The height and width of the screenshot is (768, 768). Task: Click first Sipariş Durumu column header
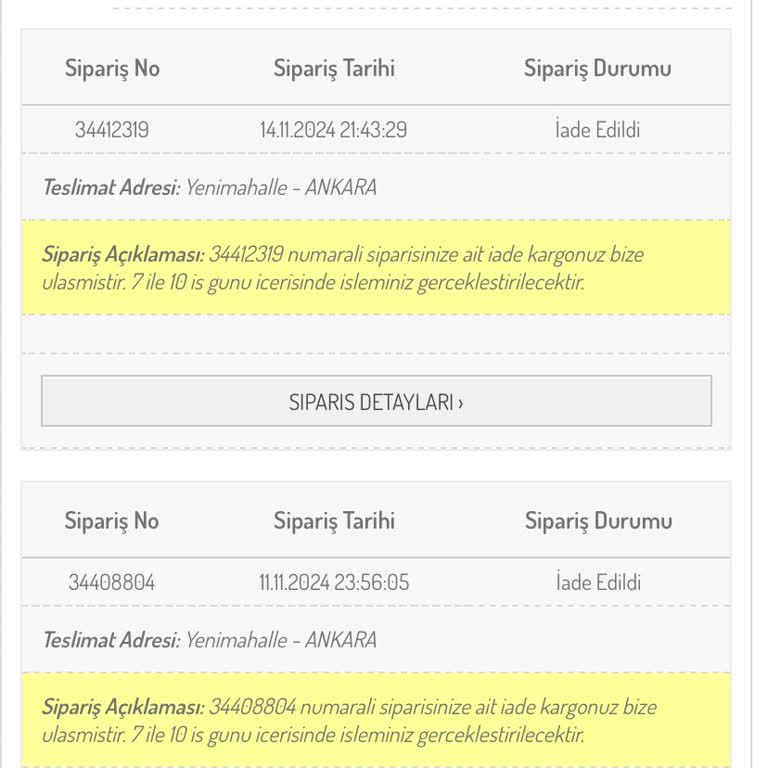coord(598,68)
